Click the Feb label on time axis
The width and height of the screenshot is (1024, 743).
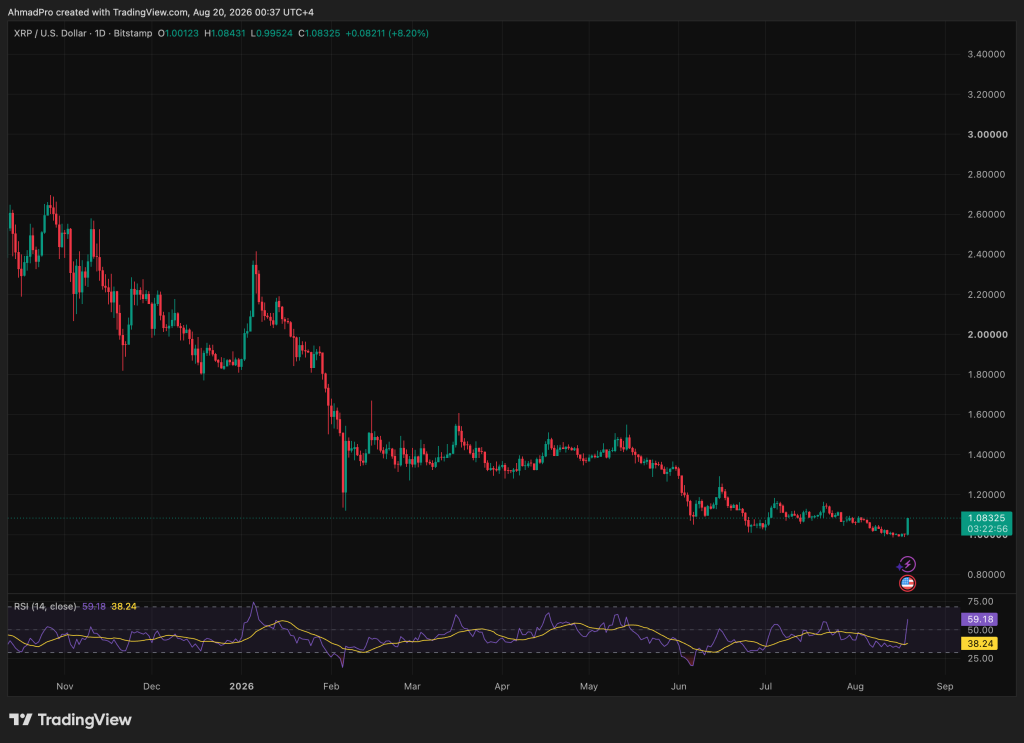click(331, 686)
